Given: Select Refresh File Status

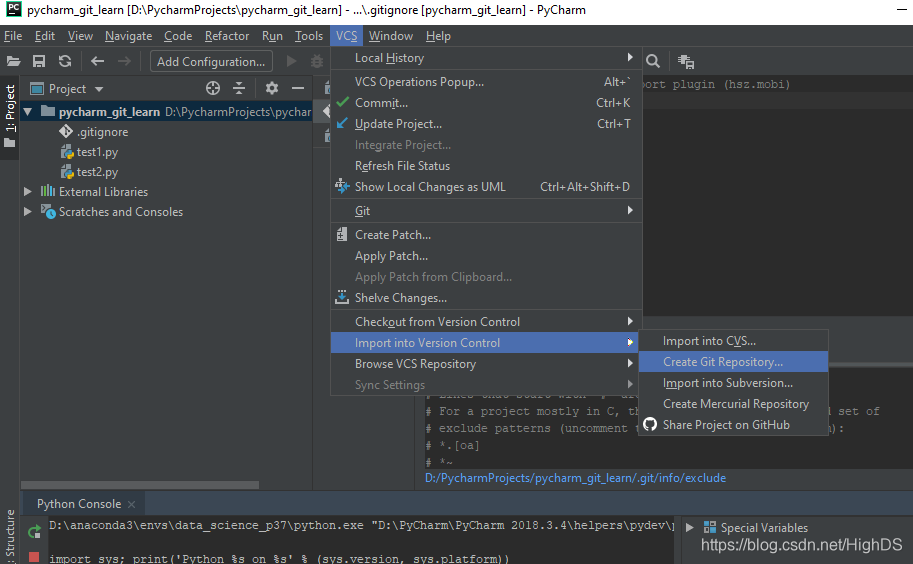Looking at the screenshot, I should [x=486, y=166].
